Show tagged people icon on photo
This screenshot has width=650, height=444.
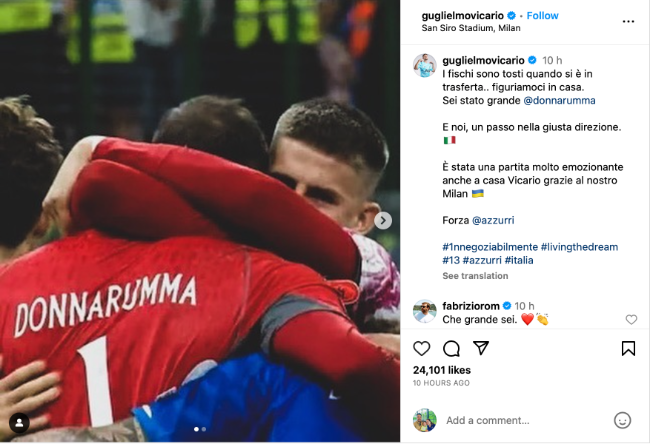(x=19, y=423)
